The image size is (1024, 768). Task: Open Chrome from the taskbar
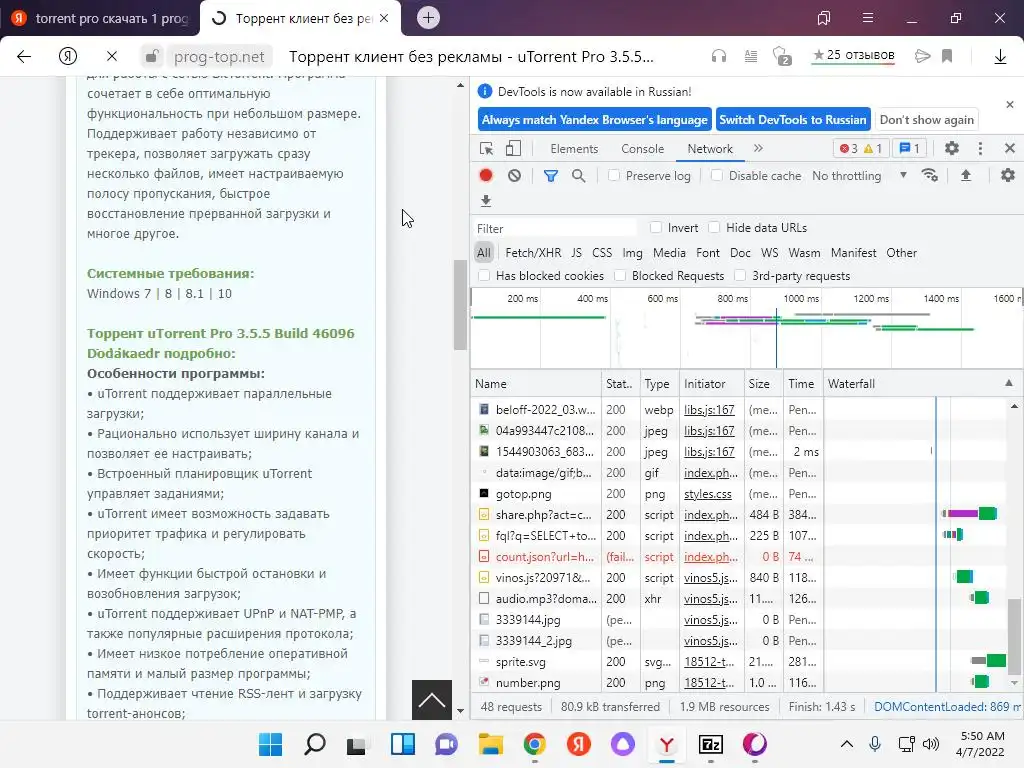534,744
